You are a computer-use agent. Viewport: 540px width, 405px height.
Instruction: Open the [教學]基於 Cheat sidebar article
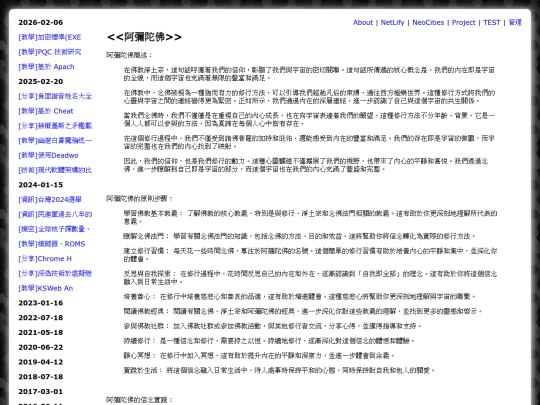click(46, 111)
